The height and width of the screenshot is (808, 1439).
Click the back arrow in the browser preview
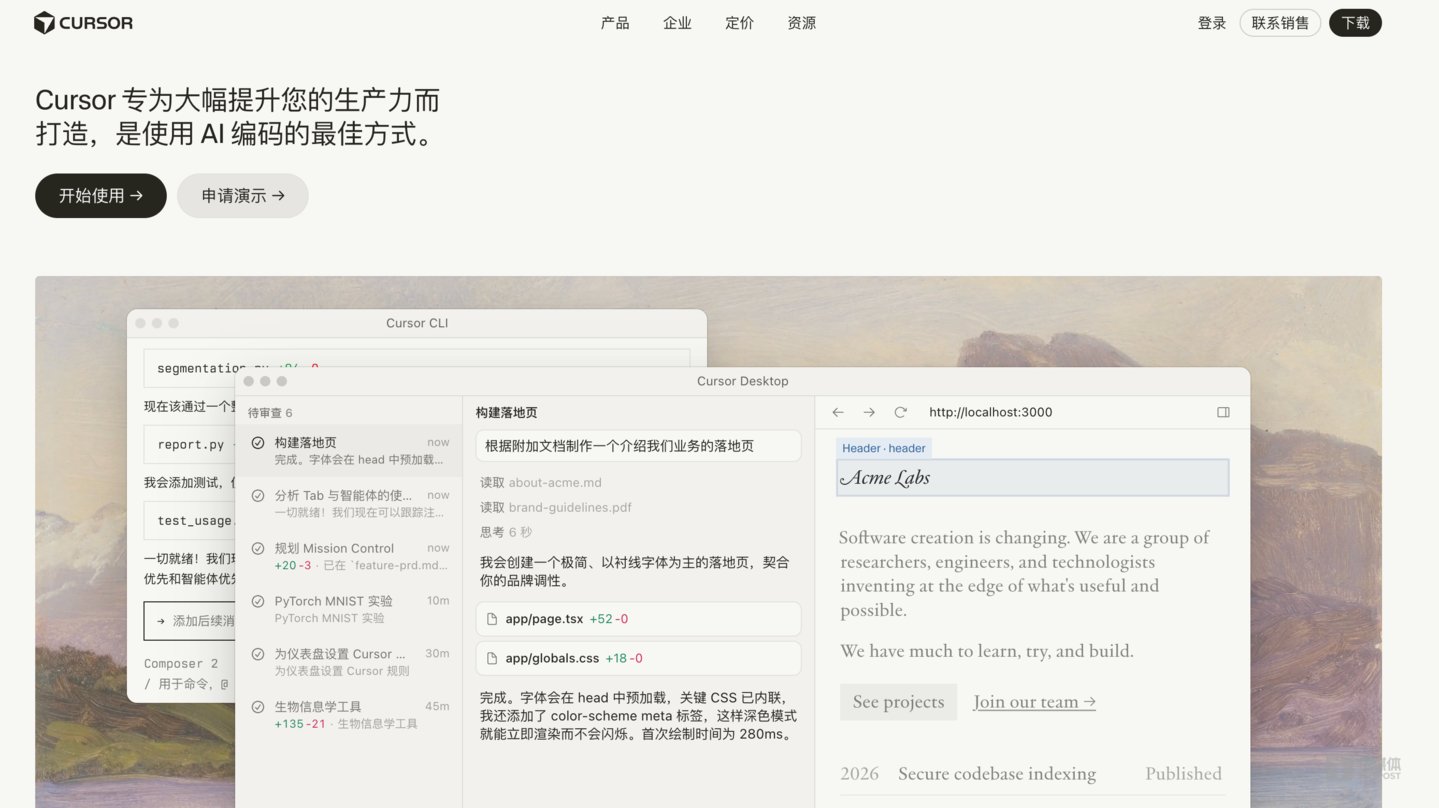837,412
